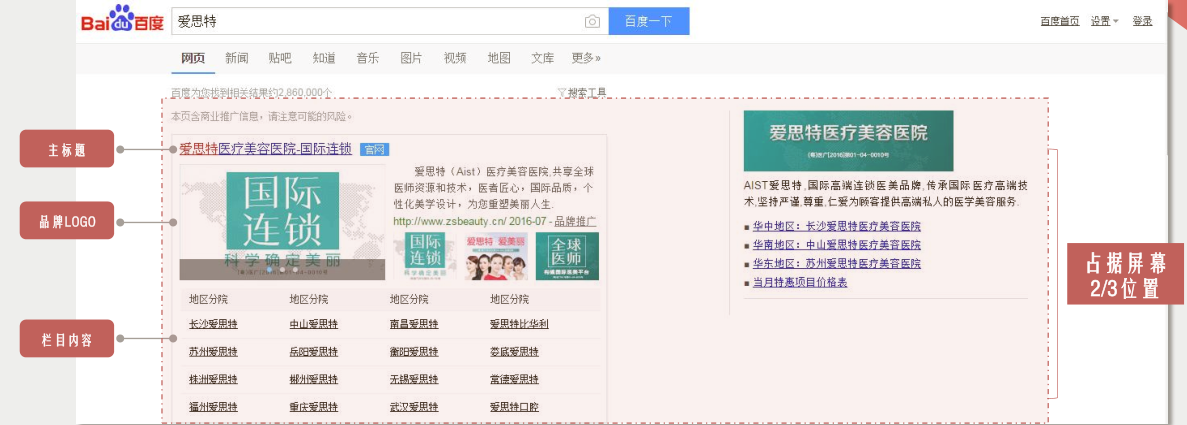Viewport: 1187px width, 425px height.
Task: Open the 株洲爱思特 link
Action: (x=213, y=379)
